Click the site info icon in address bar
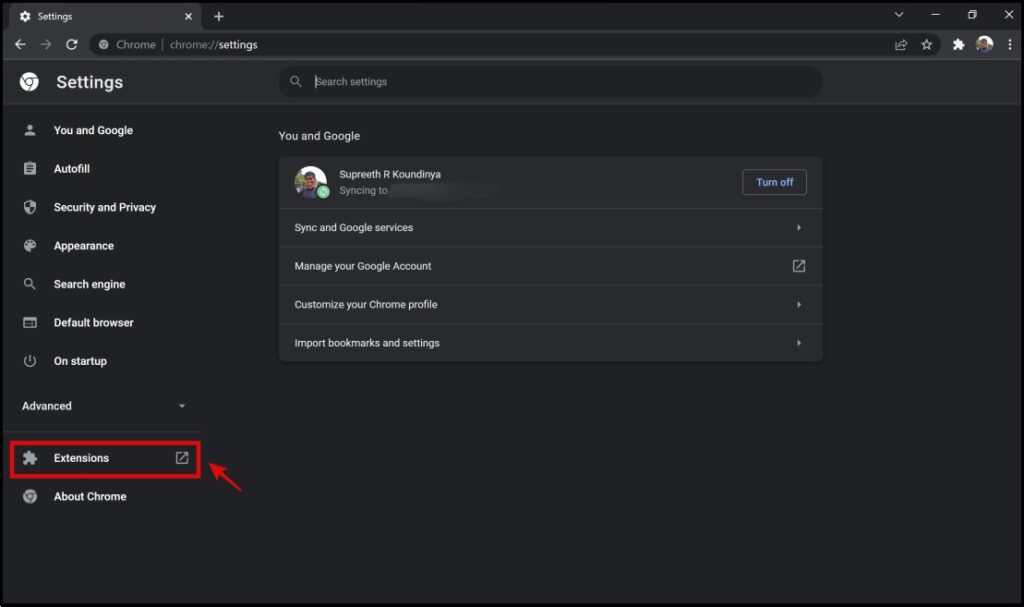 coord(103,44)
